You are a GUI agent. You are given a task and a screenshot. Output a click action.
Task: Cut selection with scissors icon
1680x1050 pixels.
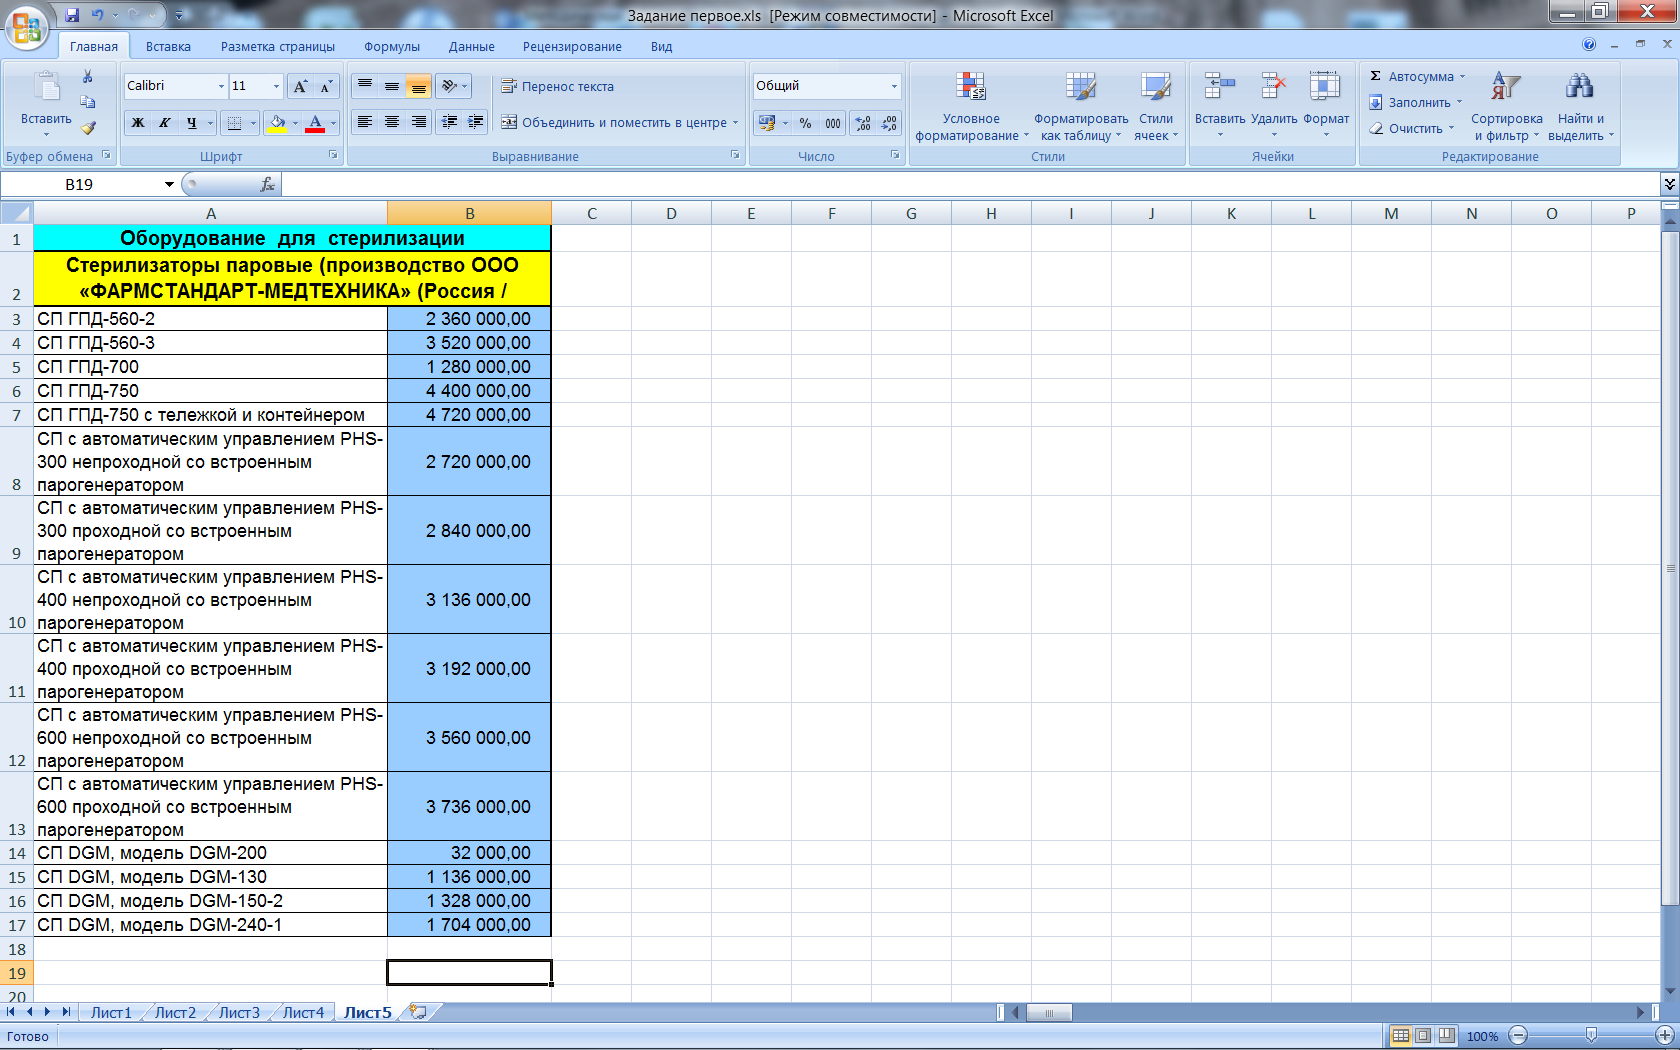click(x=88, y=77)
